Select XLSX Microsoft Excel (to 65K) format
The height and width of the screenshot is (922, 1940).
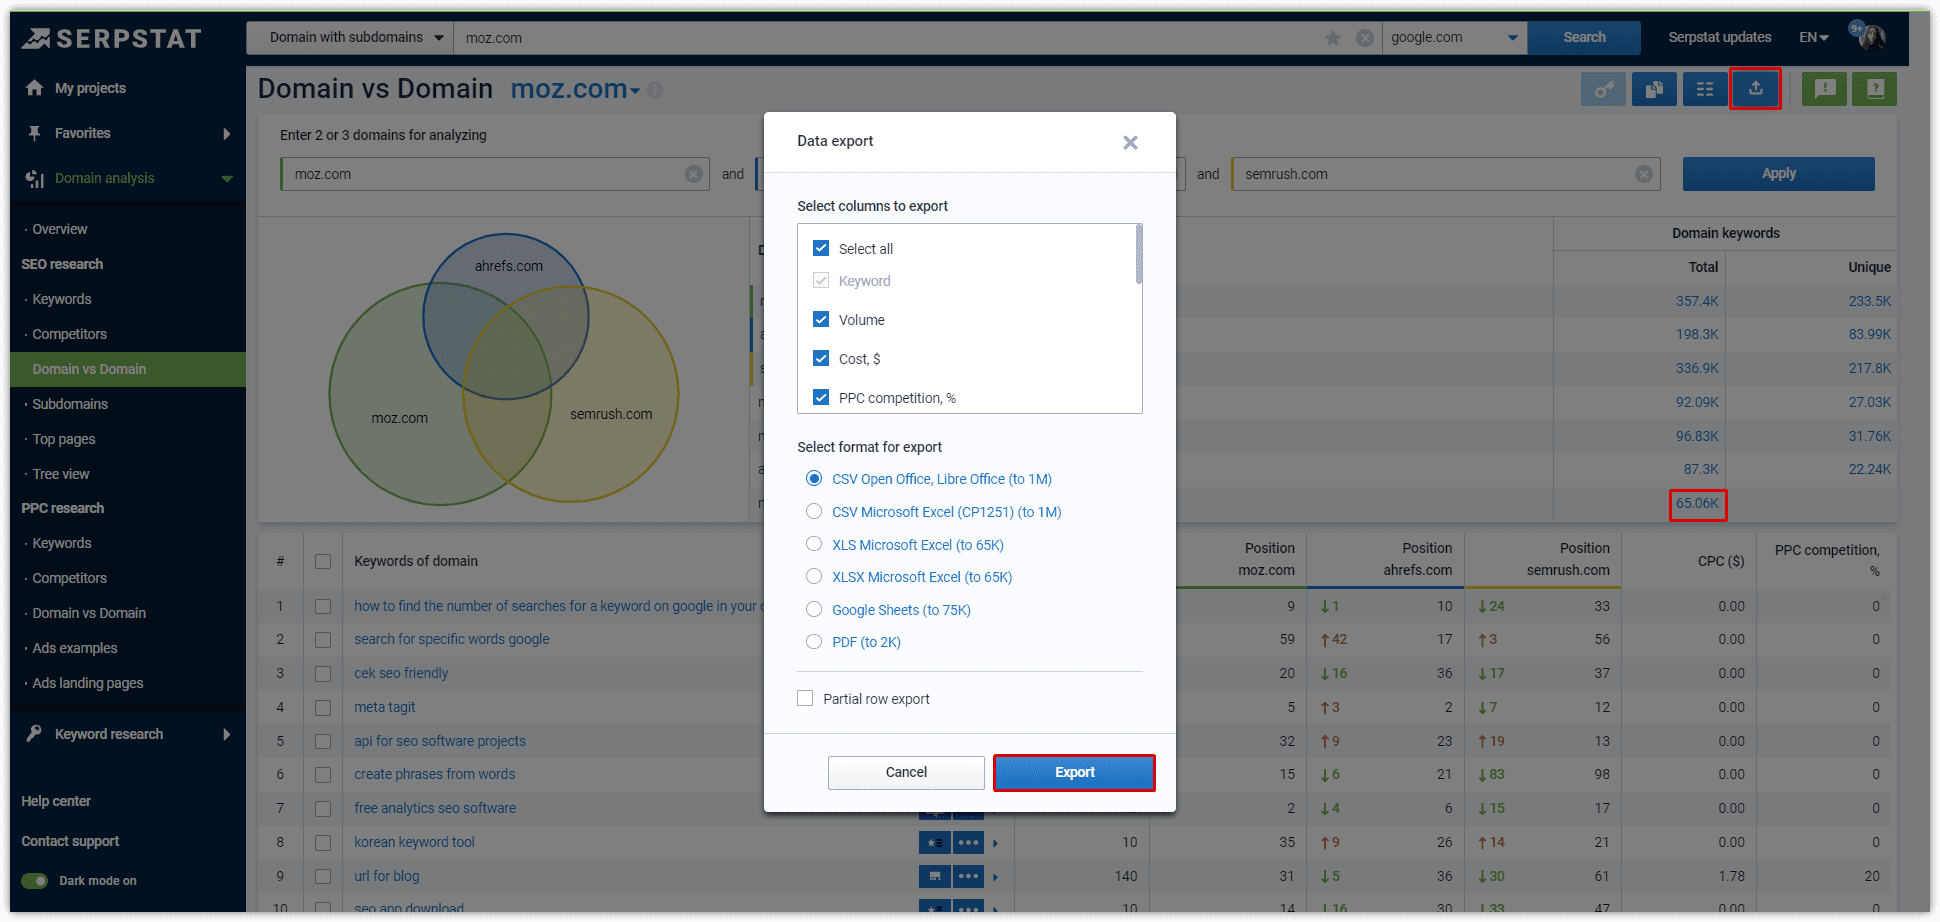pyautogui.click(x=814, y=576)
